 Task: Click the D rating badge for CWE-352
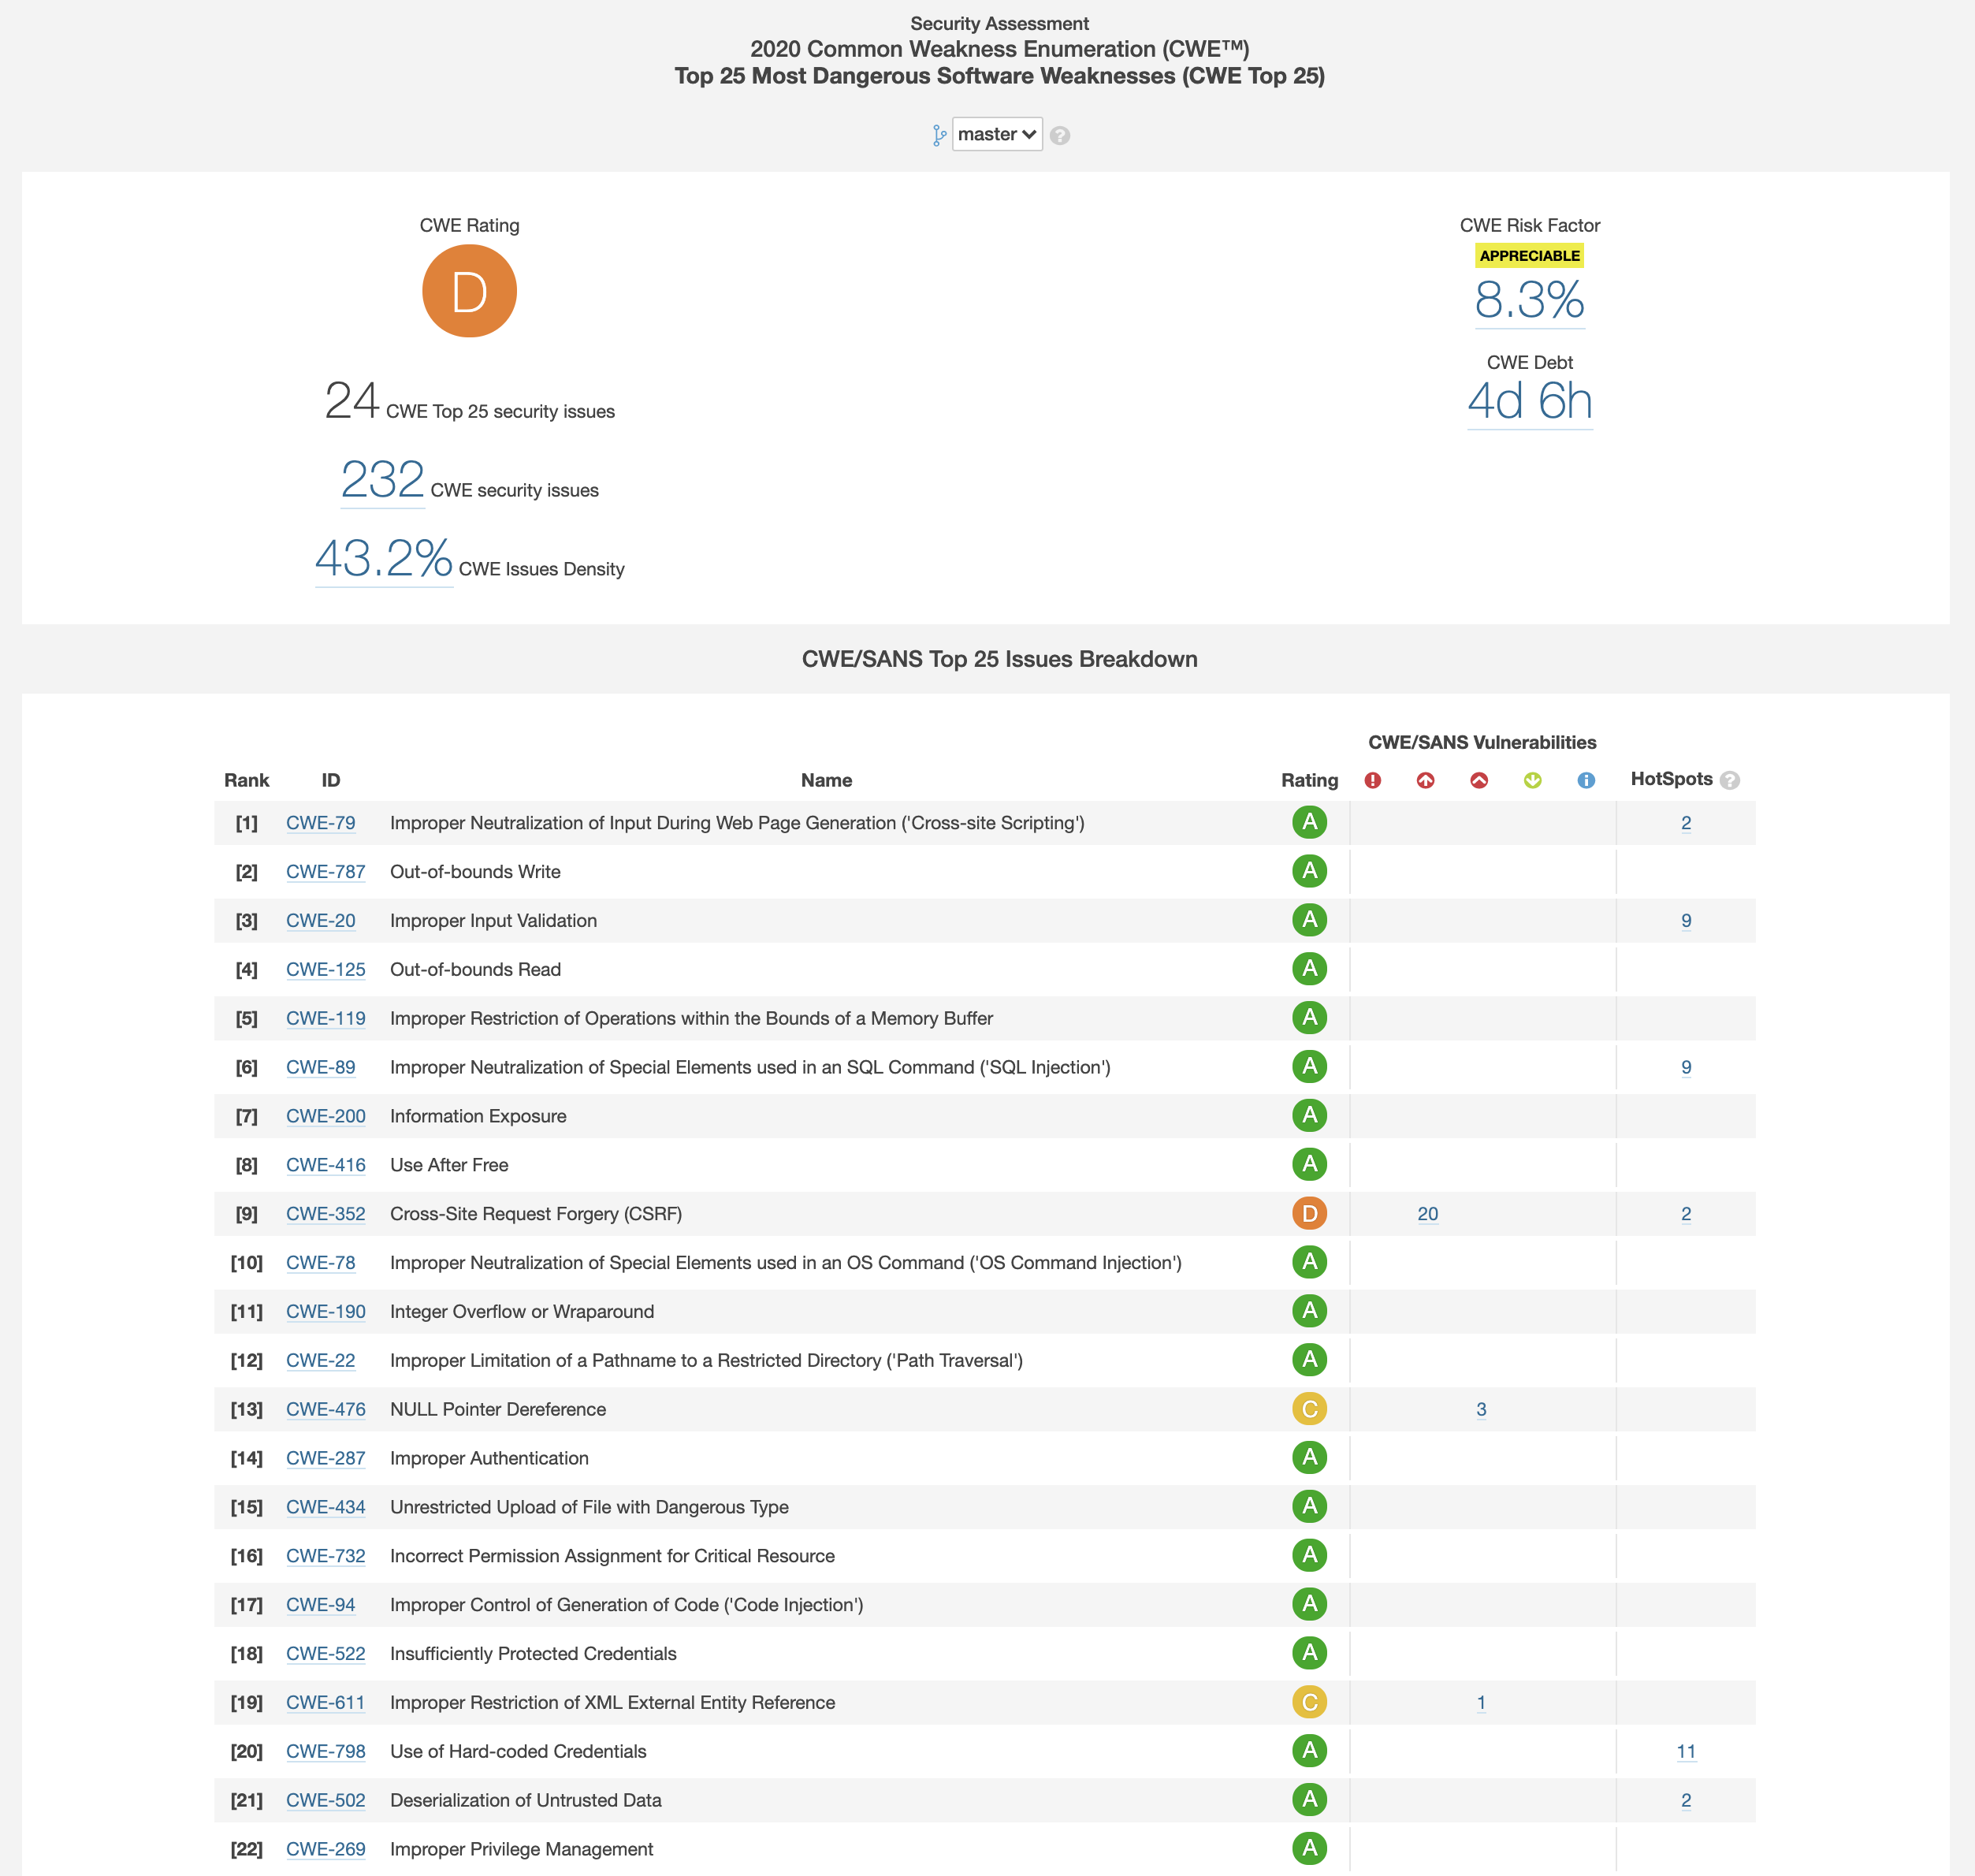point(1308,1213)
